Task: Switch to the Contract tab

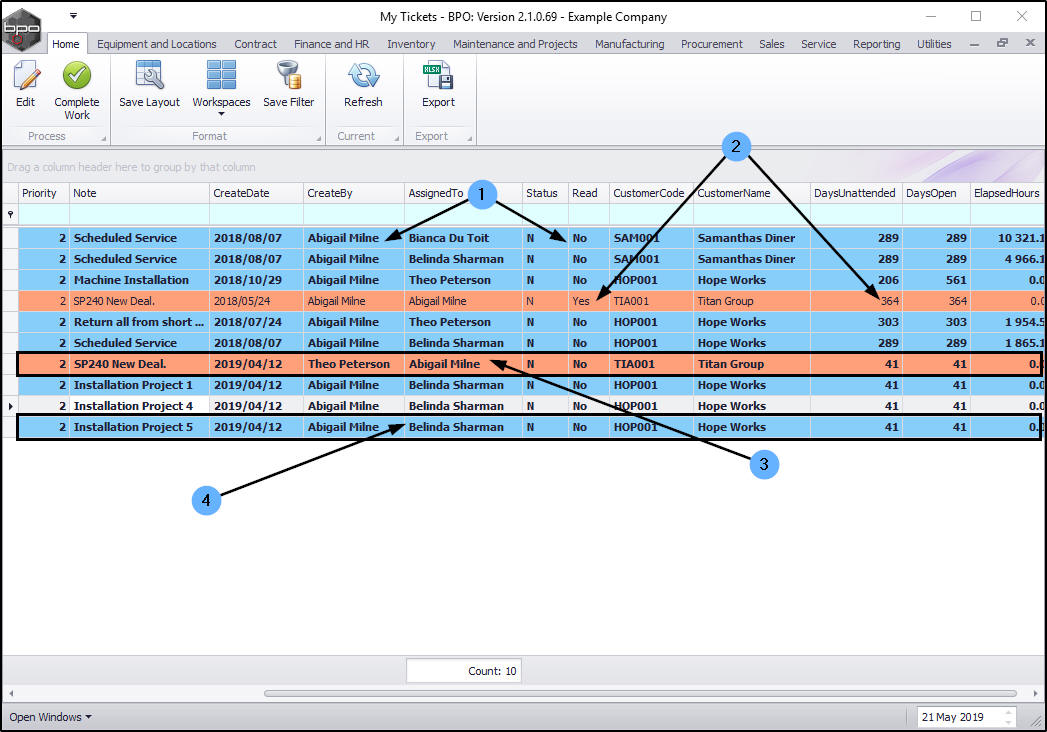Action: point(255,44)
